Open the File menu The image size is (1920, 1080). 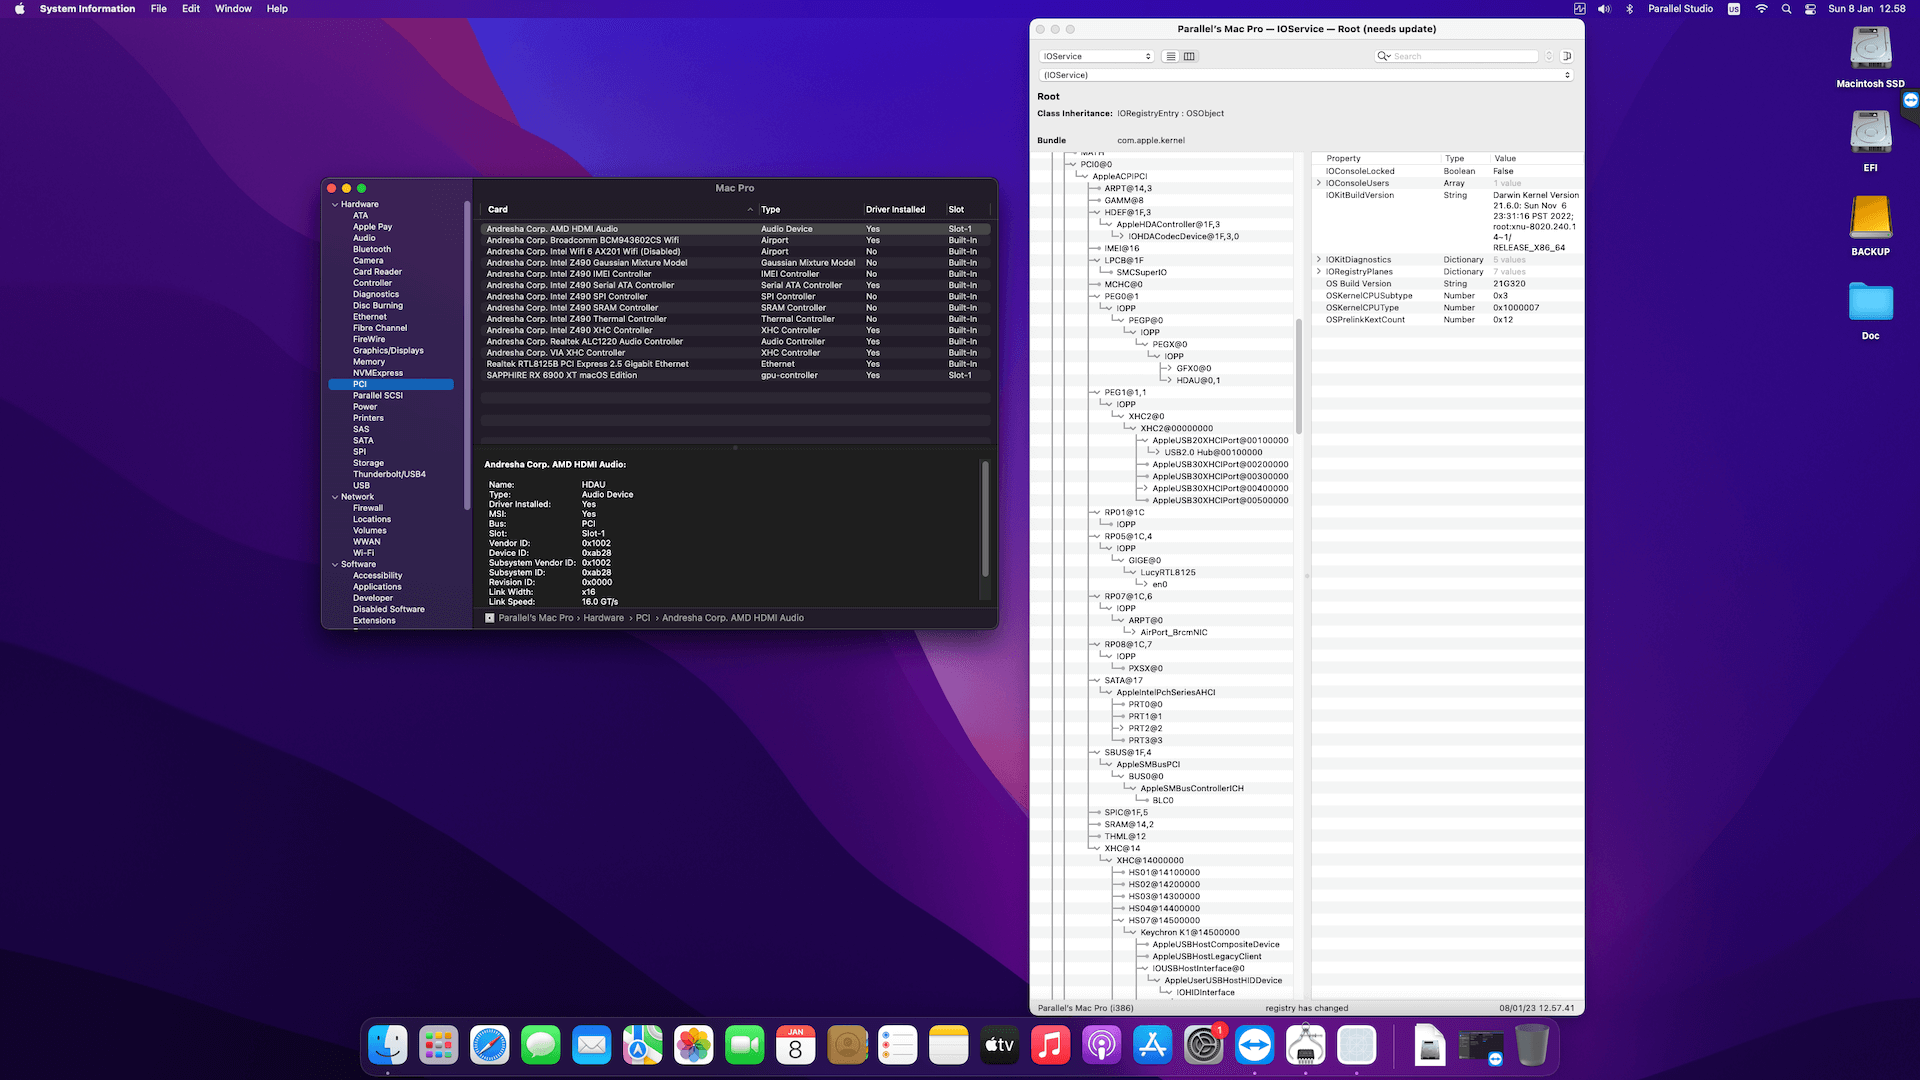158,9
